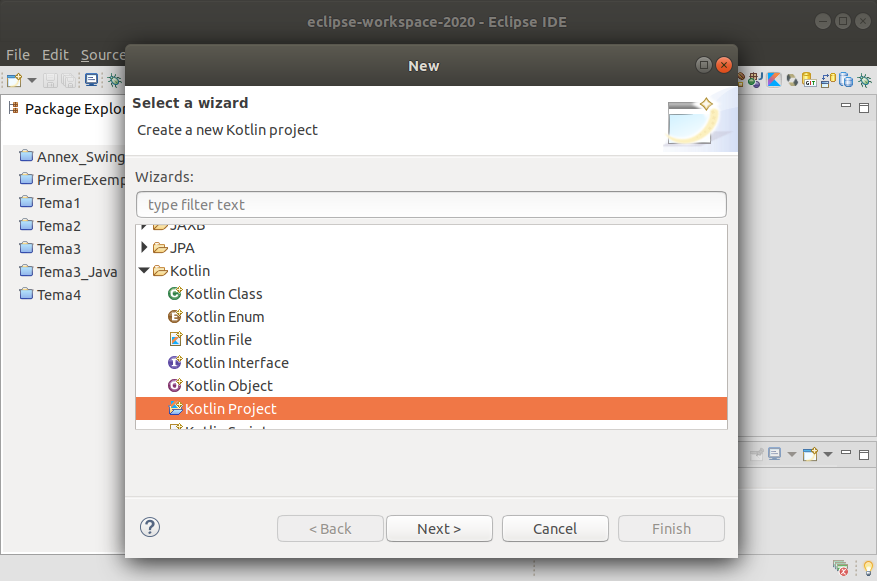Open the New wizard dropdown arrow in main toolbar
The image size is (877, 581).
tap(32, 81)
